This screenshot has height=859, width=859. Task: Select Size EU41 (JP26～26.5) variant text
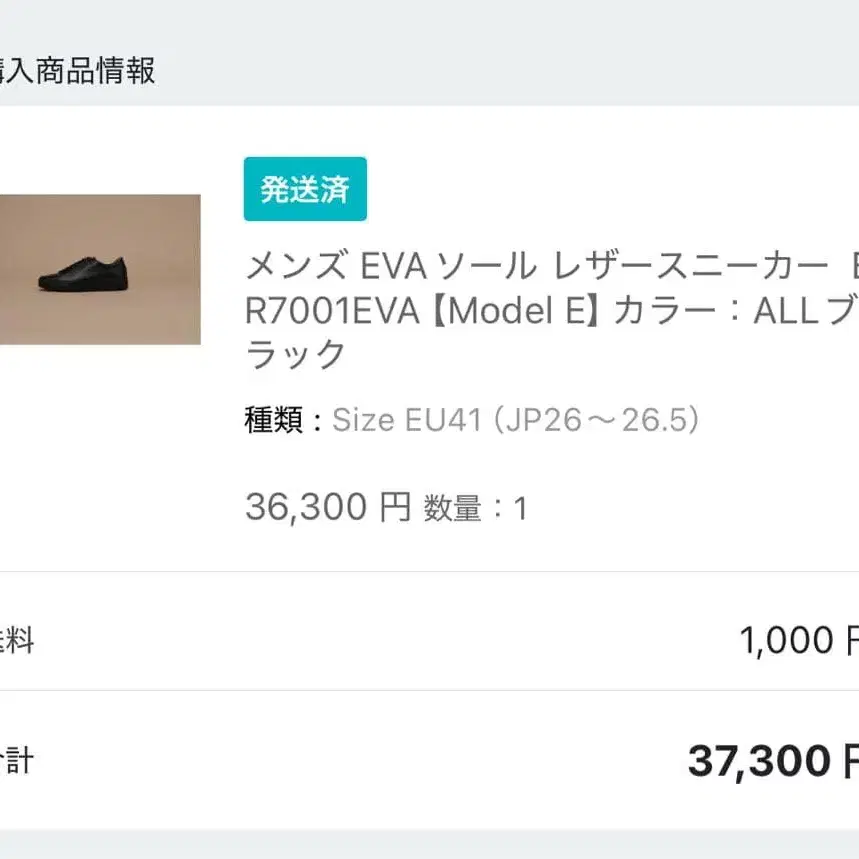[515, 420]
